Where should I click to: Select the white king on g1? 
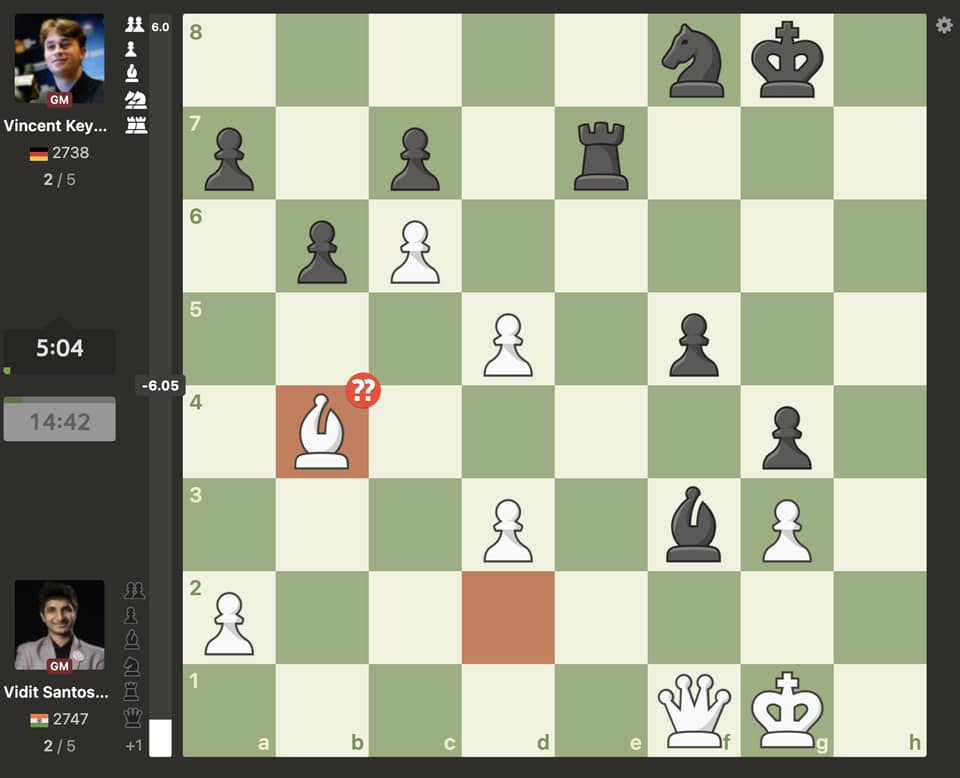click(787, 710)
